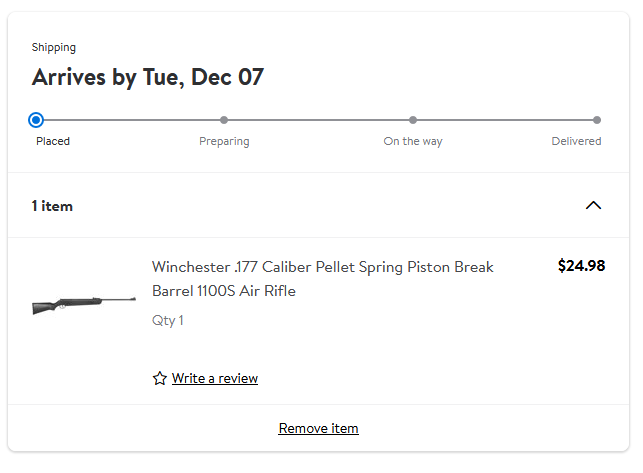Click the Remove item link
Image resolution: width=643 pixels, height=473 pixels.
318,428
